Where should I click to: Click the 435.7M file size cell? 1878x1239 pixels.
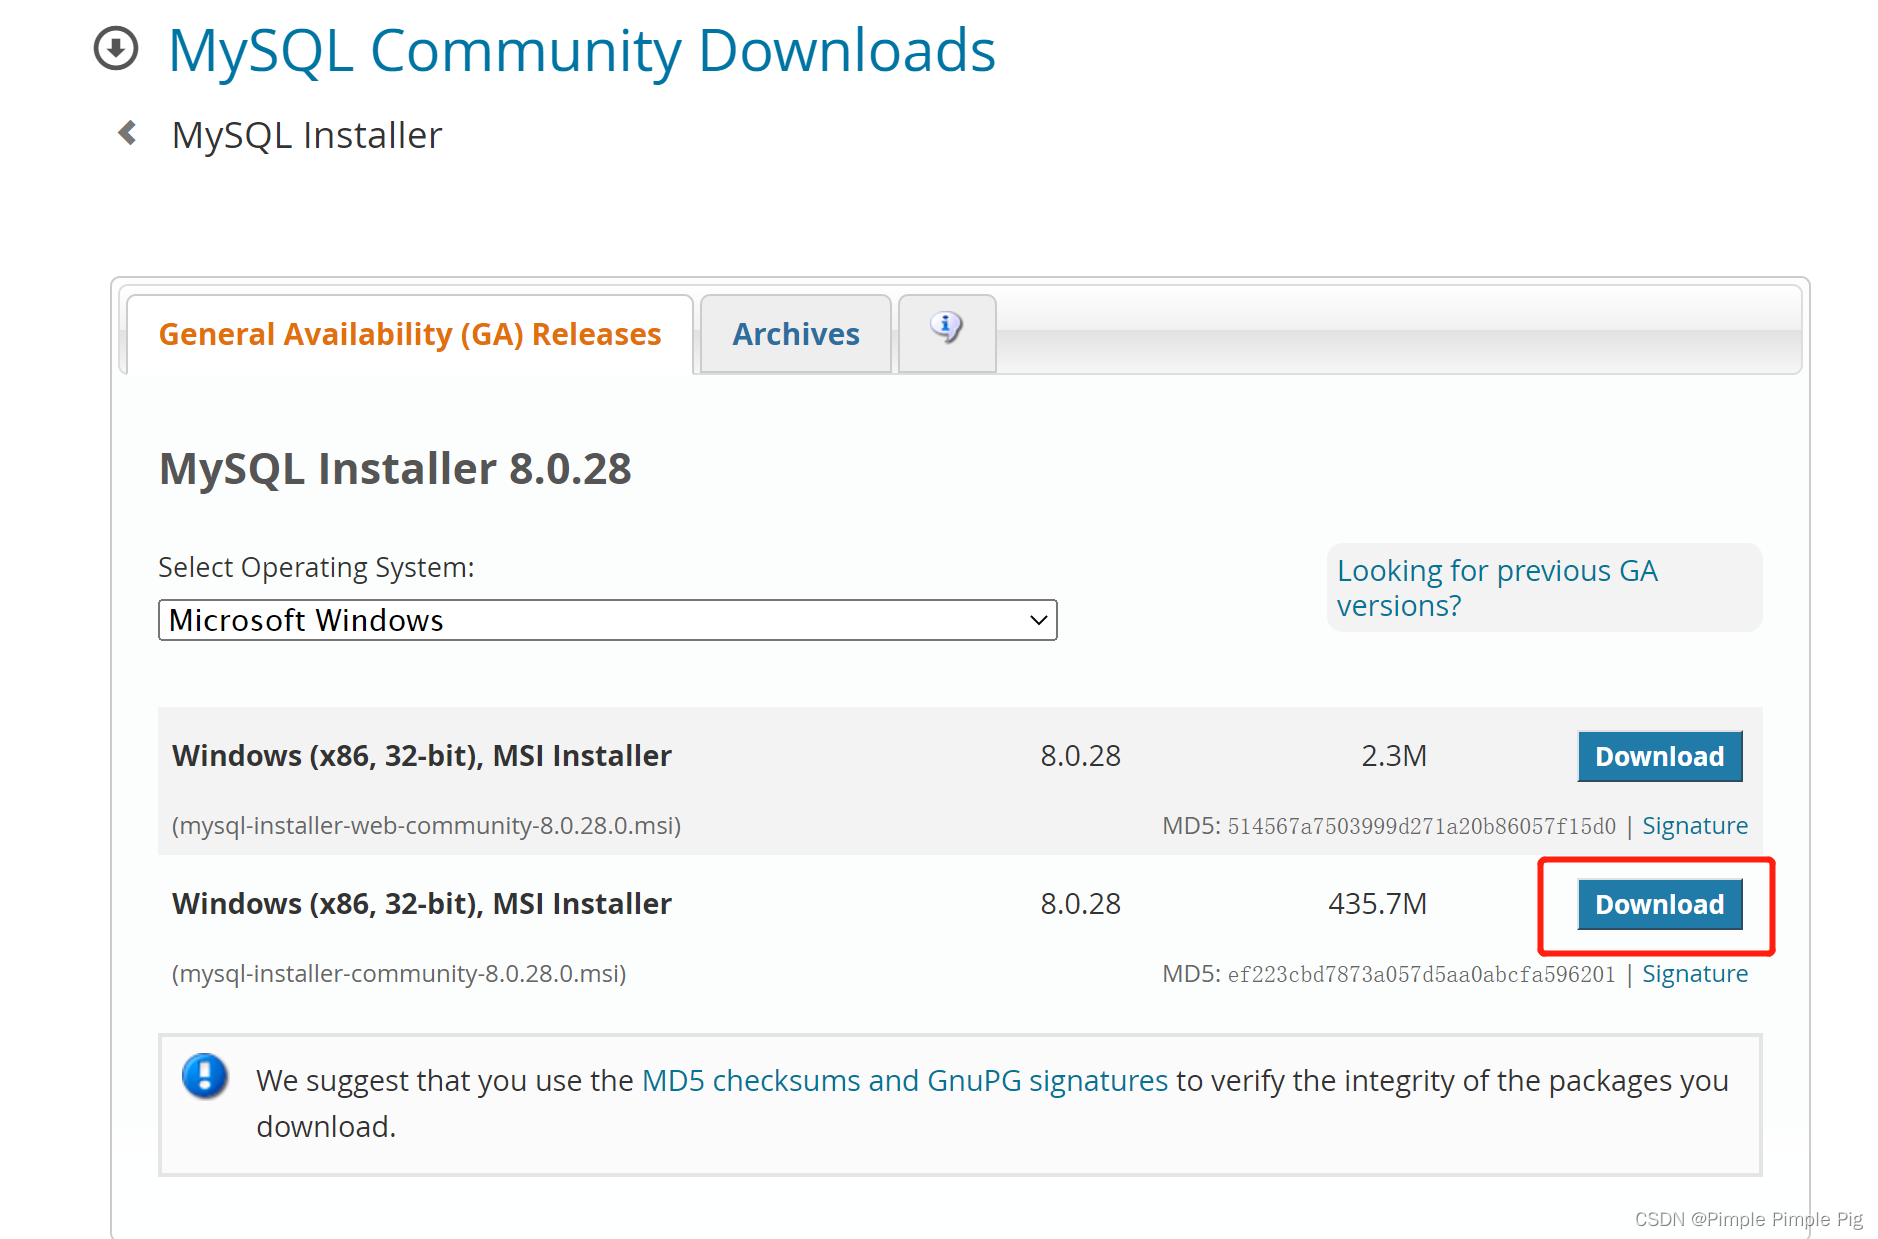pyautogui.click(x=1377, y=904)
